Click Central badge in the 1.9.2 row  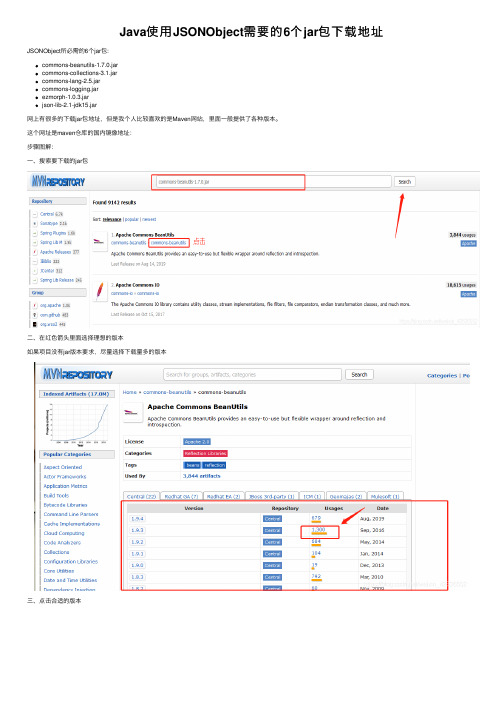(x=272, y=542)
